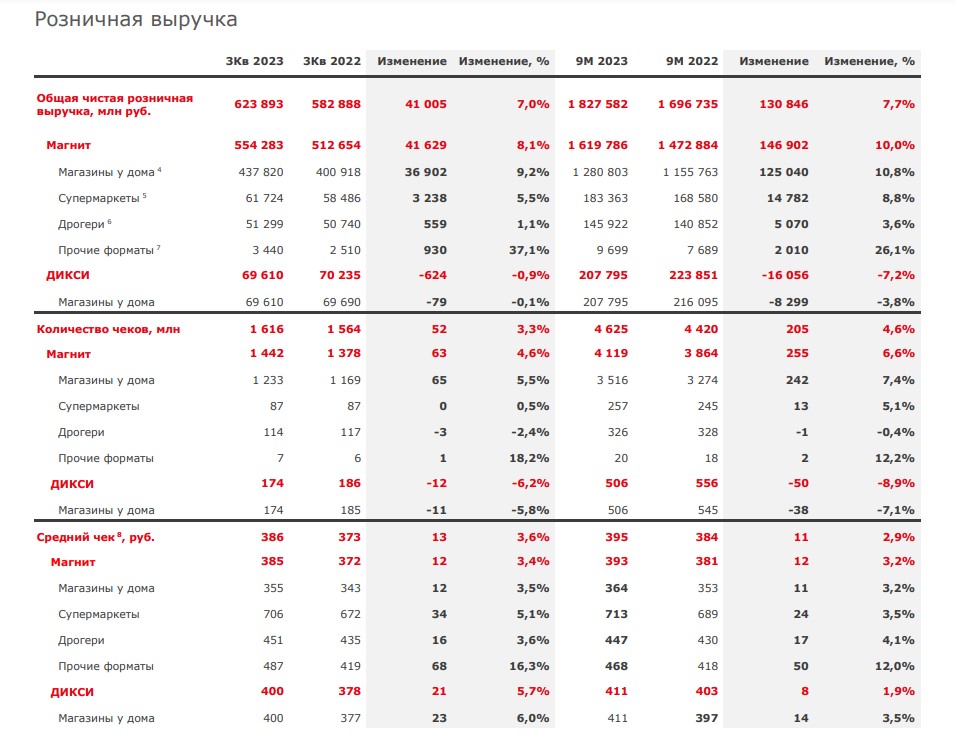Select the "Общая чистая розничная выручка" row label
Viewport: 956px width, 736px height.
point(114,104)
